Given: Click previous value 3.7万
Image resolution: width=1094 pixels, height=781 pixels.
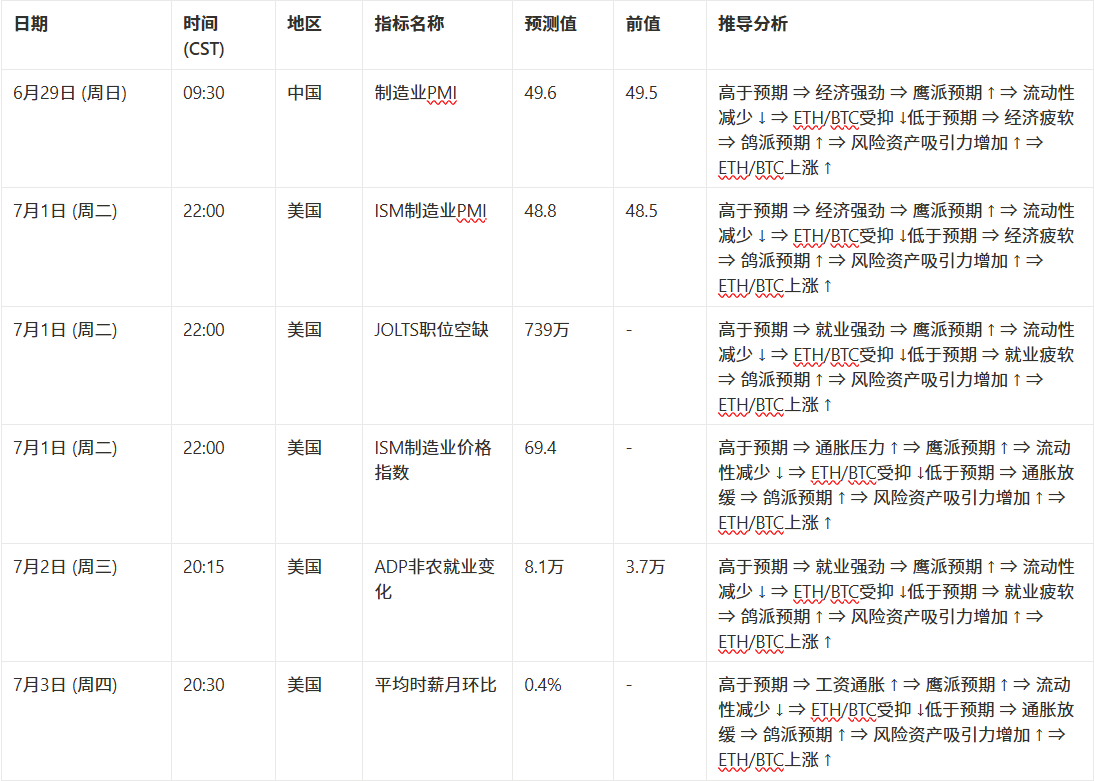Looking at the screenshot, I should pyautogui.click(x=645, y=567).
